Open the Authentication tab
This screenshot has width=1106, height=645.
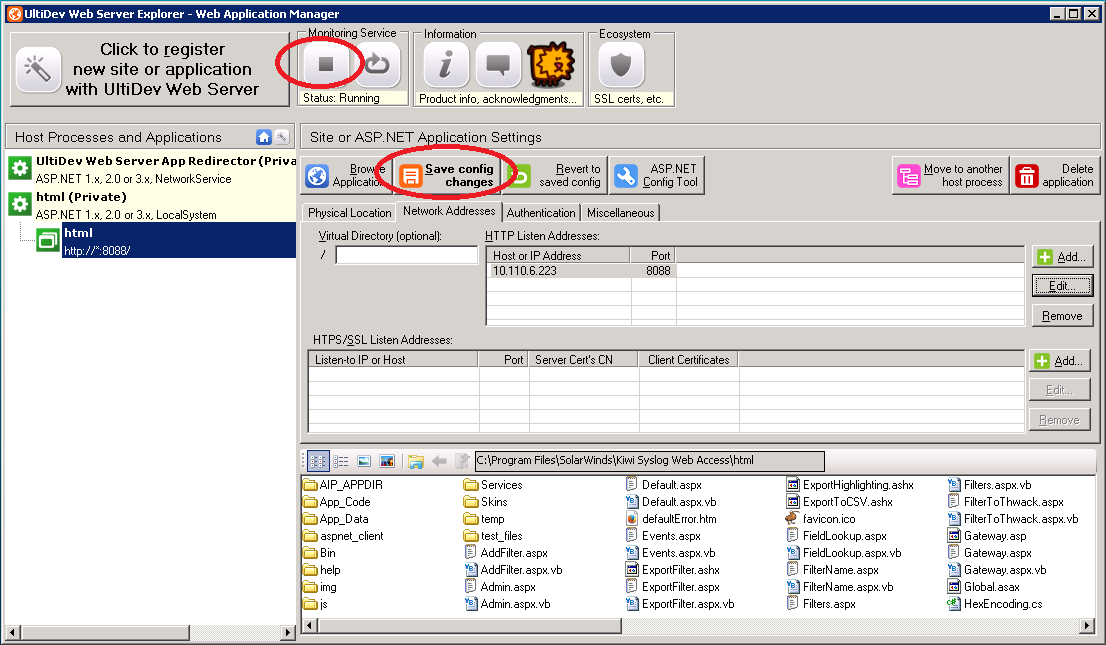click(x=541, y=212)
